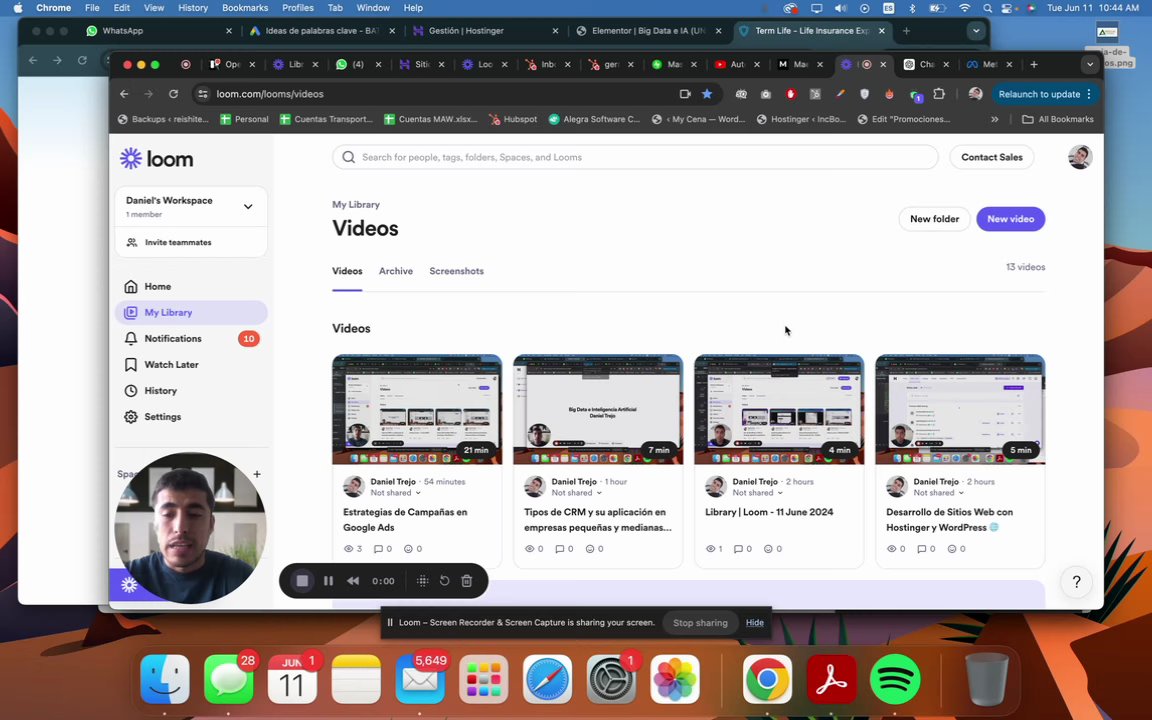
Task: Add a new Space with the plus icon
Action: point(257,474)
